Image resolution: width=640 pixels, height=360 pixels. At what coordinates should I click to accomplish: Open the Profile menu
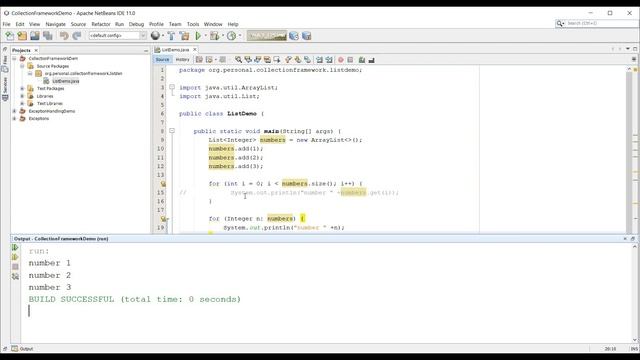click(156, 24)
